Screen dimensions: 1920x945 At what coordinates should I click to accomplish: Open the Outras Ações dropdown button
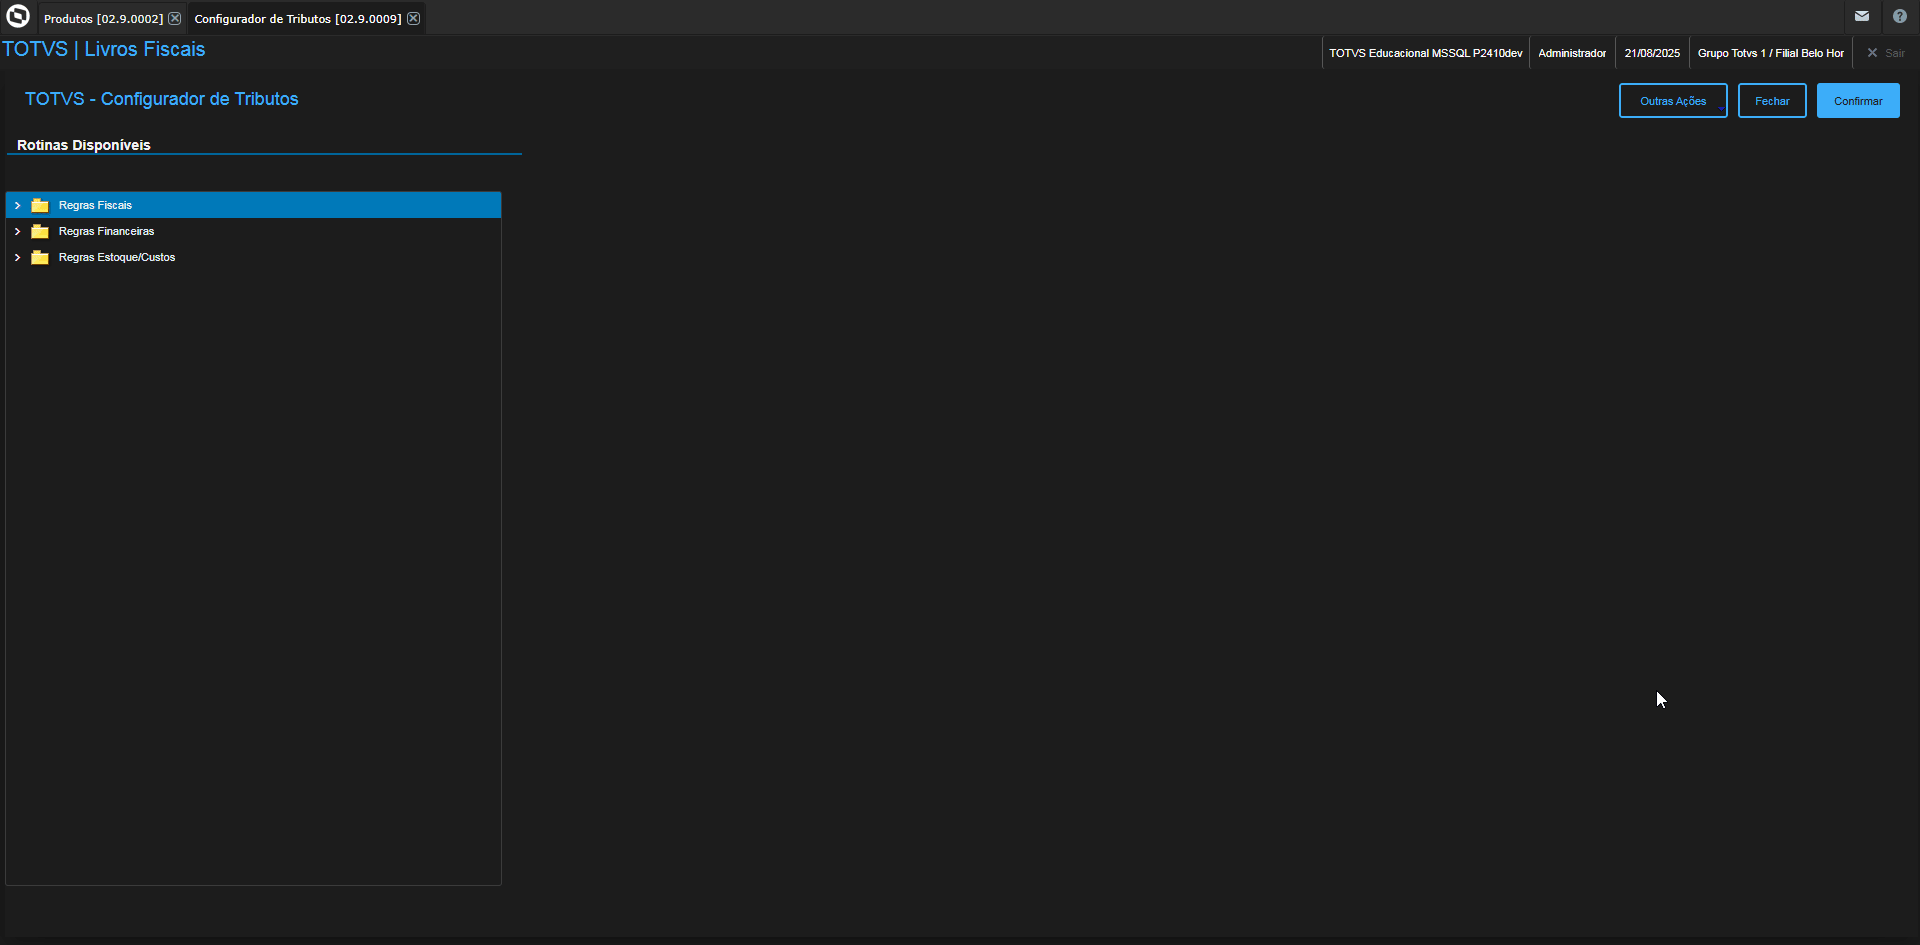click(1673, 101)
